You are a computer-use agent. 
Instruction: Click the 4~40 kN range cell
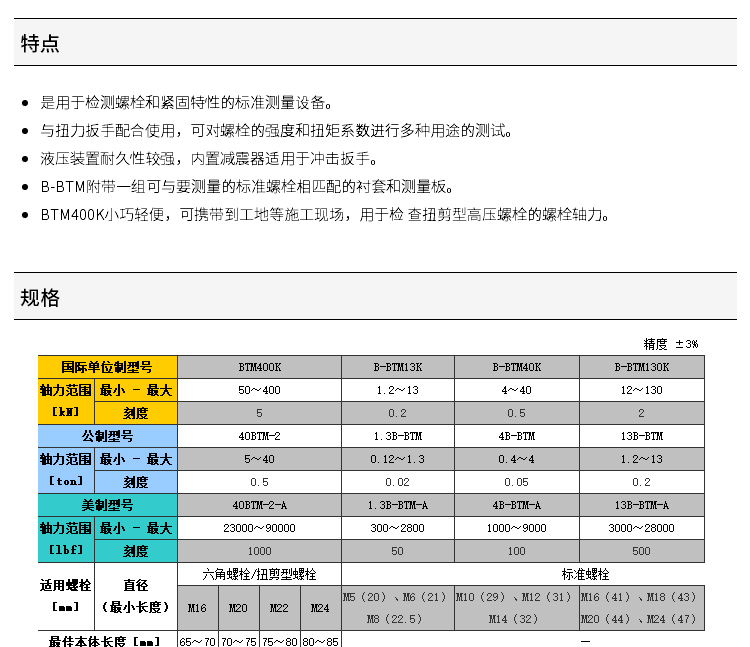coord(517,390)
